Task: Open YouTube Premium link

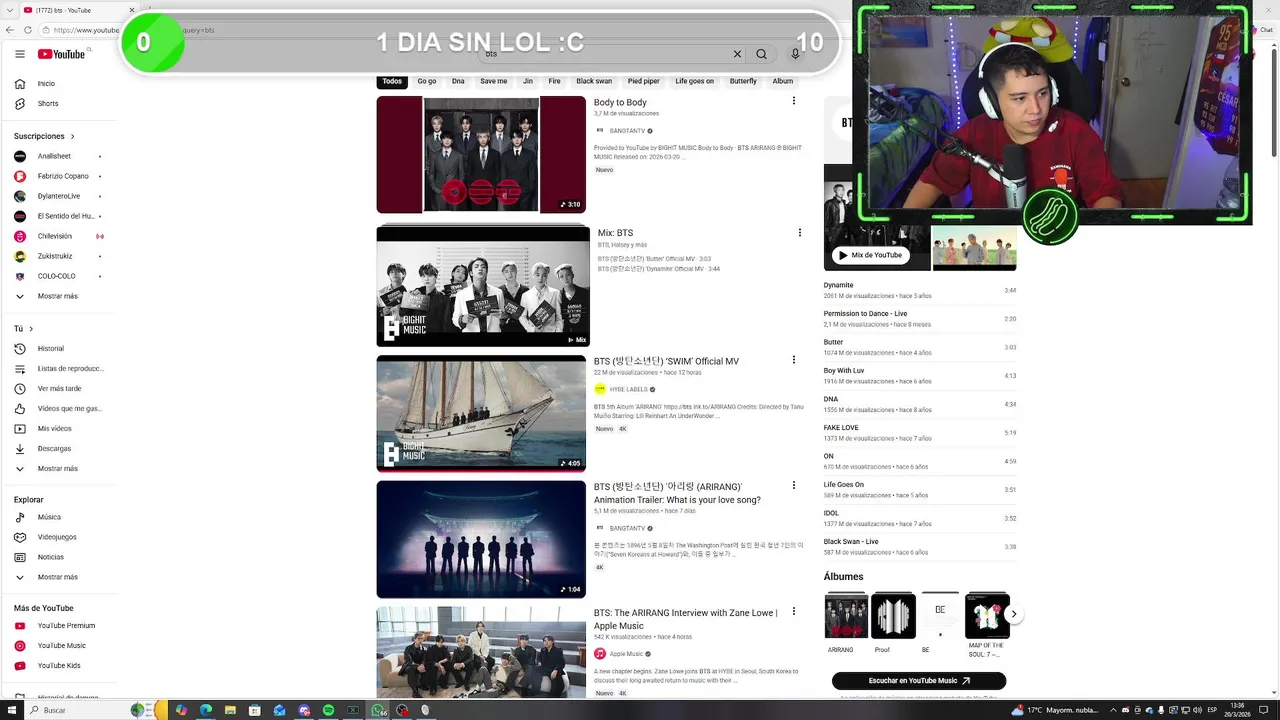Action: click(x=57, y=626)
